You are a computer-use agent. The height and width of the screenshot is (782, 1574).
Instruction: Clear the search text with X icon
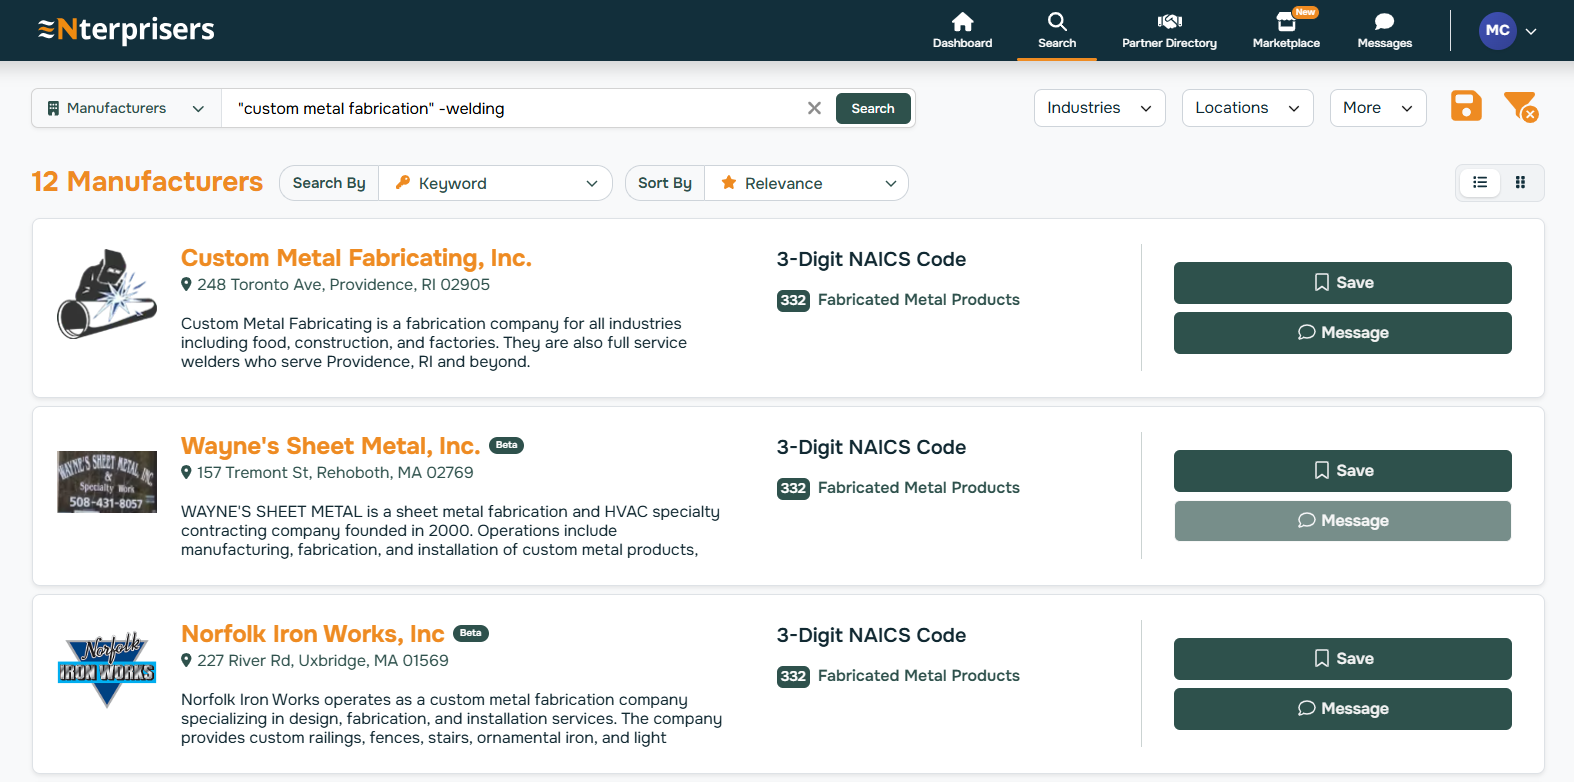pos(814,108)
